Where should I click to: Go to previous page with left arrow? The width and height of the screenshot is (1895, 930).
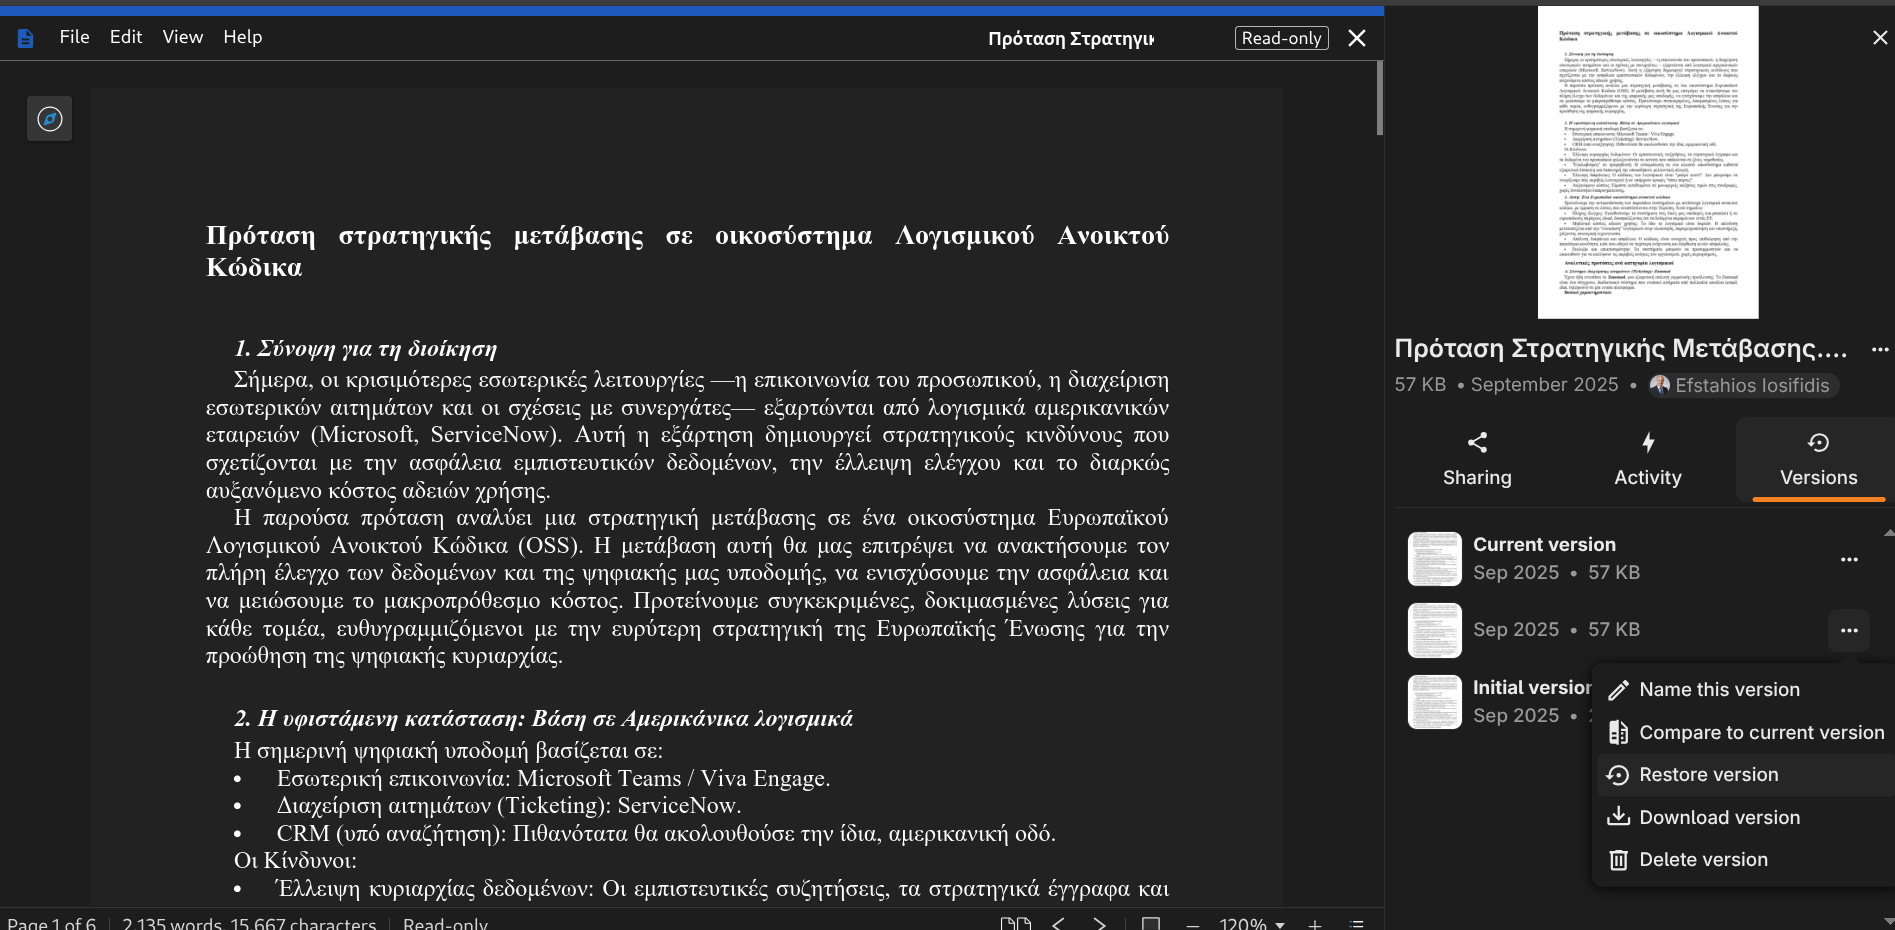tap(1058, 923)
